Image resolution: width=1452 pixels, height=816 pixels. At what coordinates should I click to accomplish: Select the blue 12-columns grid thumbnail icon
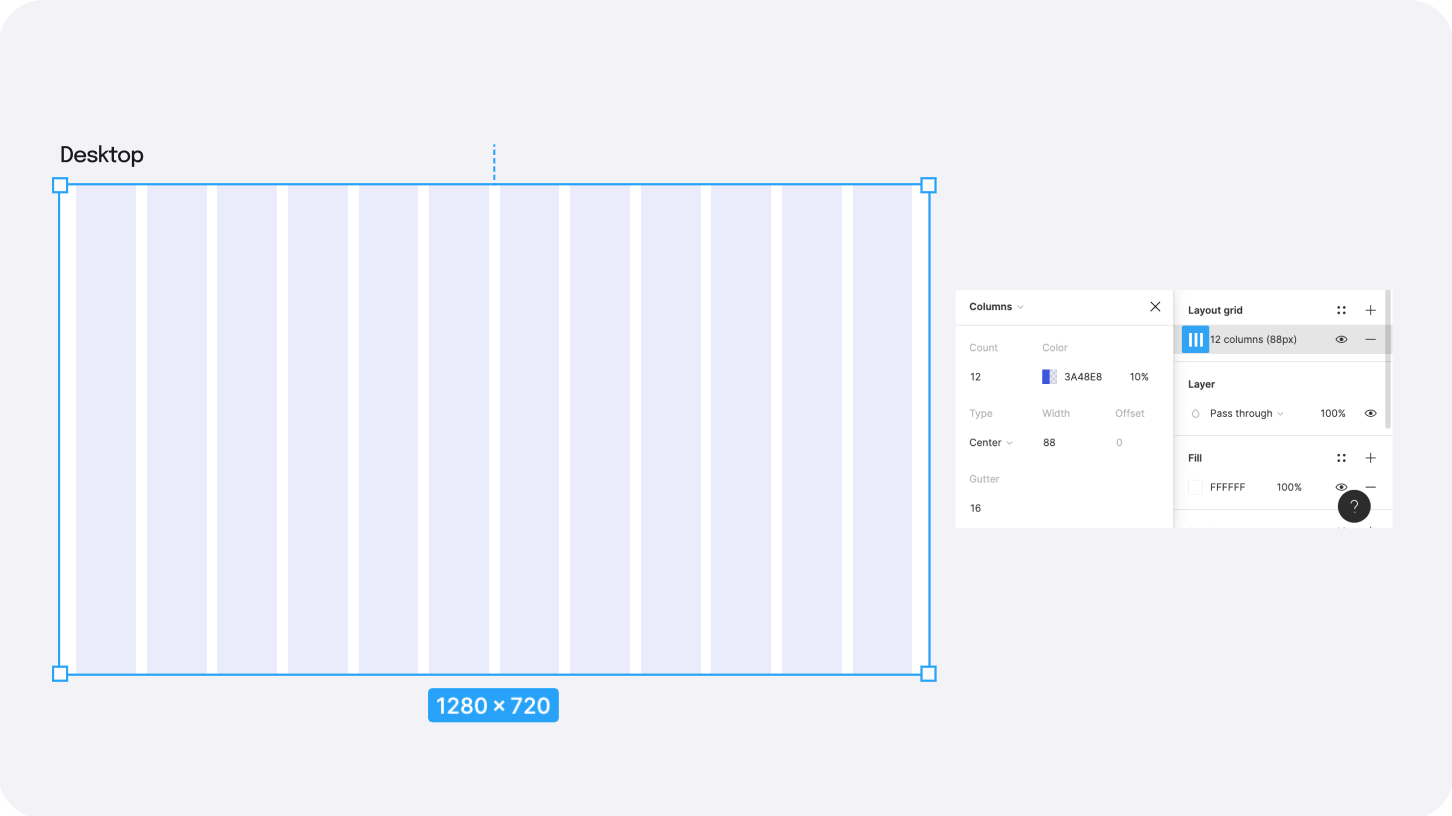(1195, 339)
